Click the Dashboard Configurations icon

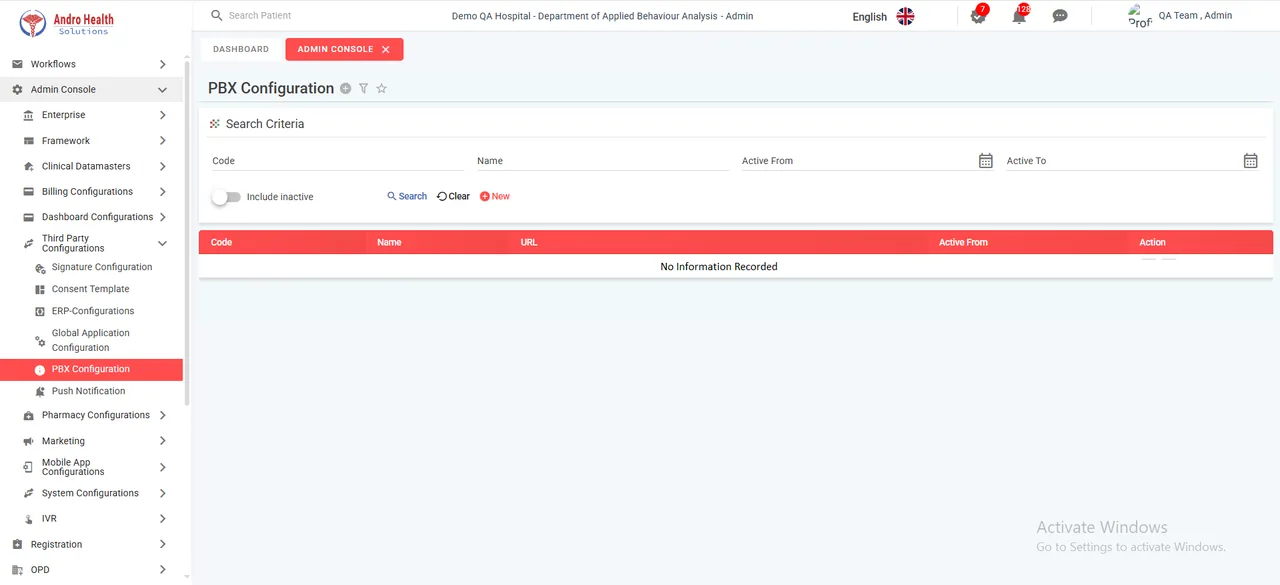[x=28, y=217]
